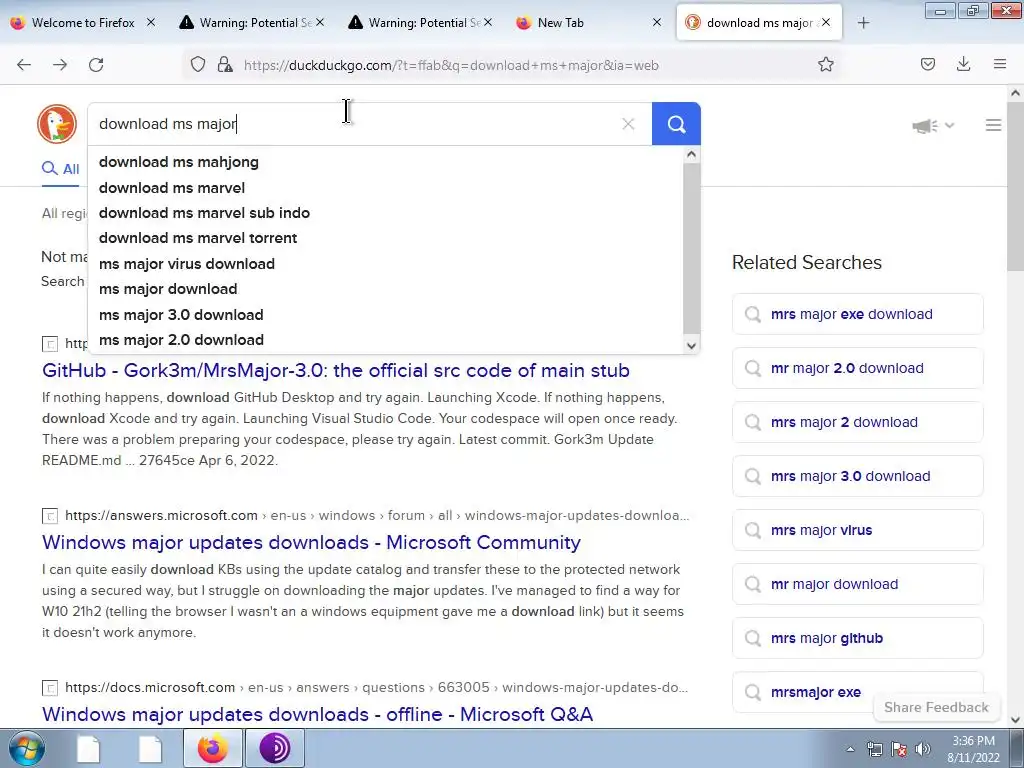Search related mr major 2.0 download
The image size is (1024, 768).
[x=857, y=368]
